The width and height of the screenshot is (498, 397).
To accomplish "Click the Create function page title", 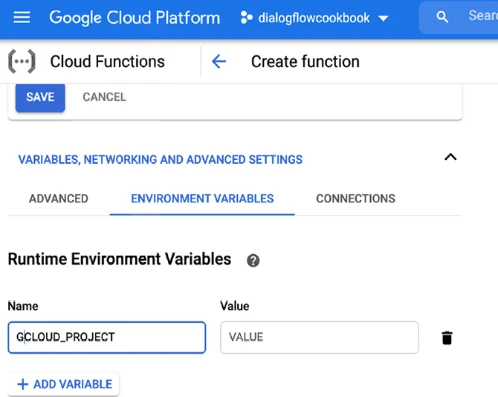I will coord(305,62).
